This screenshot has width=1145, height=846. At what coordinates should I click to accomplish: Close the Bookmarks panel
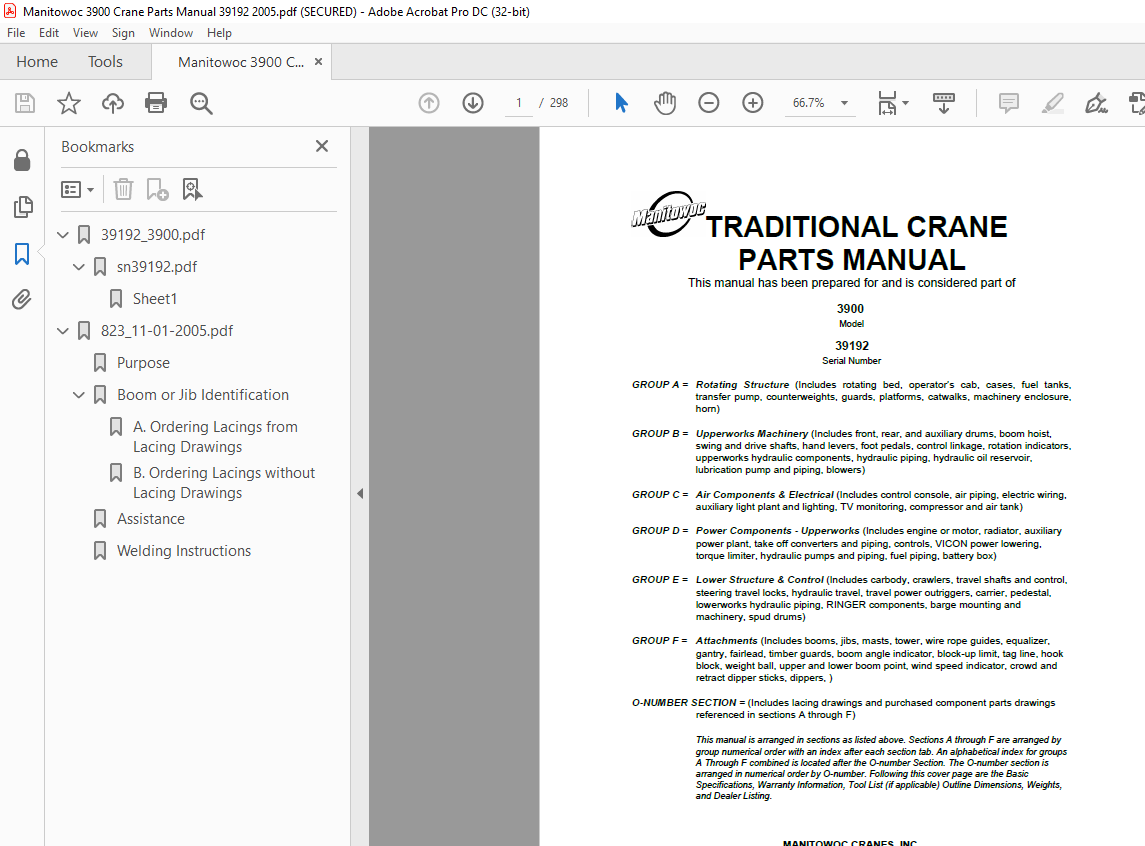(322, 146)
